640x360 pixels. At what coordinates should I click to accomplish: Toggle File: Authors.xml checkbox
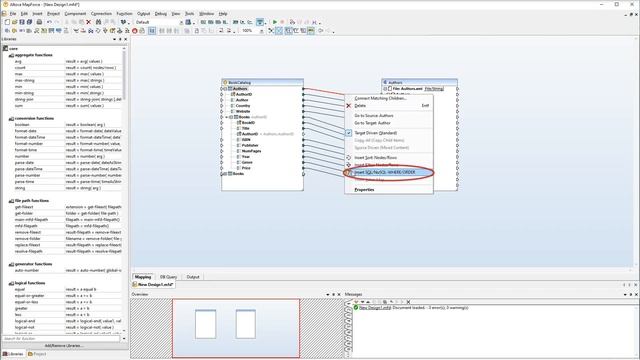click(x=390, y=89)
